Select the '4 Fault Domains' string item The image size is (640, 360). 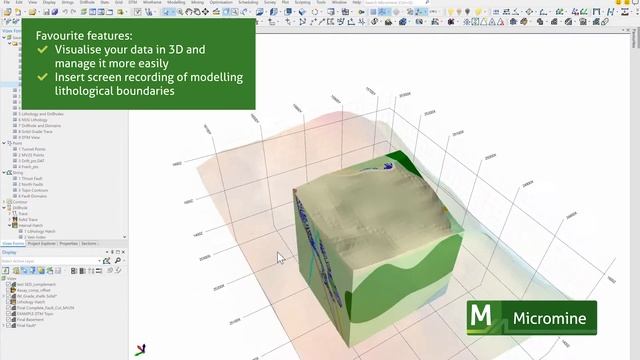tap(32, 196)
